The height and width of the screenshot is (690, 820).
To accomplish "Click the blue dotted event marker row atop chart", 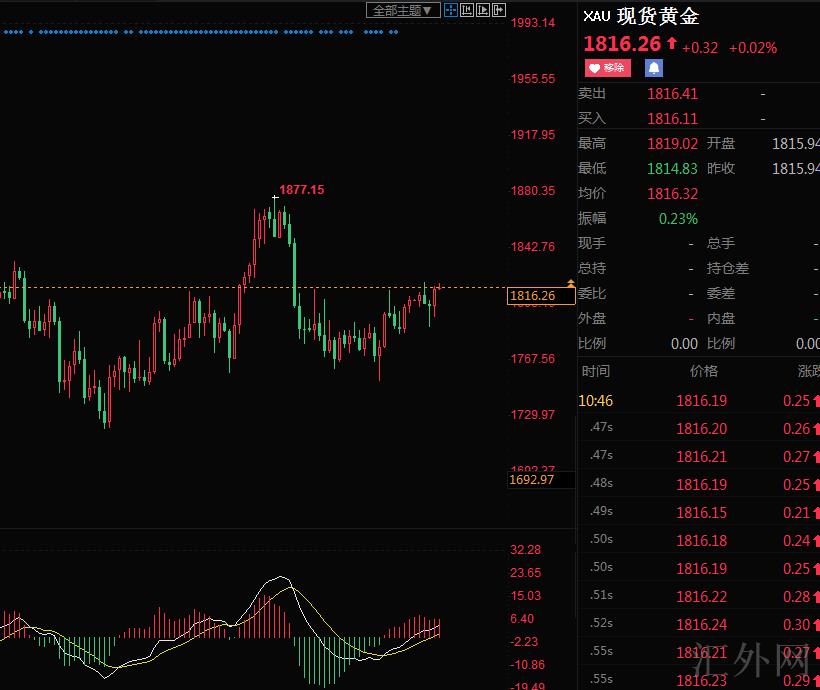I will coord(200,32).
